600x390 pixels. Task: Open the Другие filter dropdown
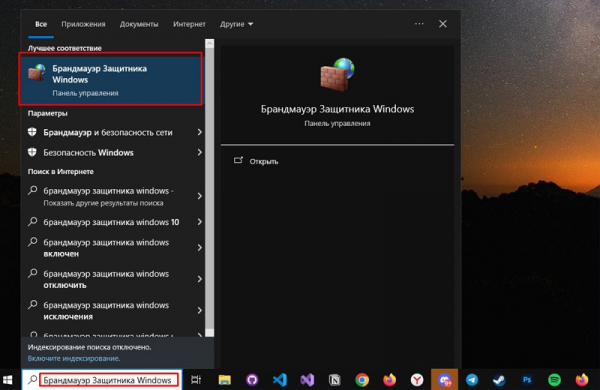click(236, 24)
